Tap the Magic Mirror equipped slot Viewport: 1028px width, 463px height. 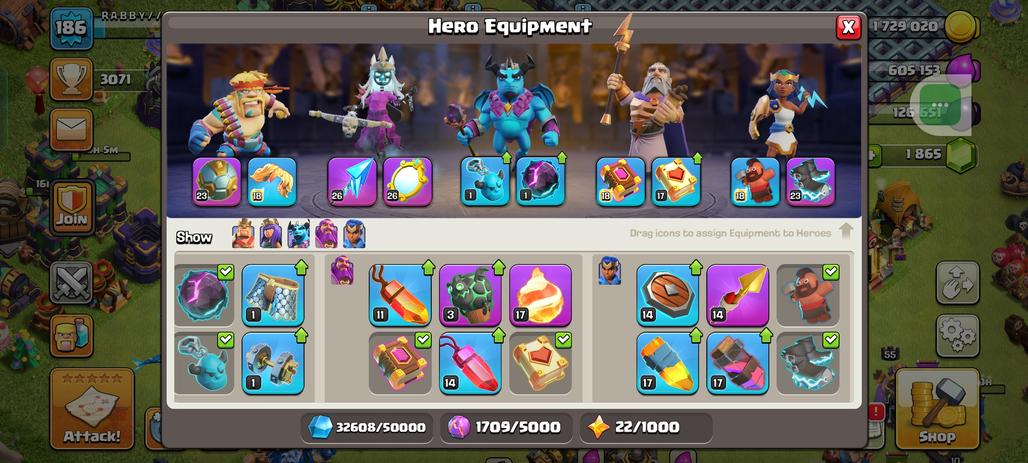click(x=407, y=182)
